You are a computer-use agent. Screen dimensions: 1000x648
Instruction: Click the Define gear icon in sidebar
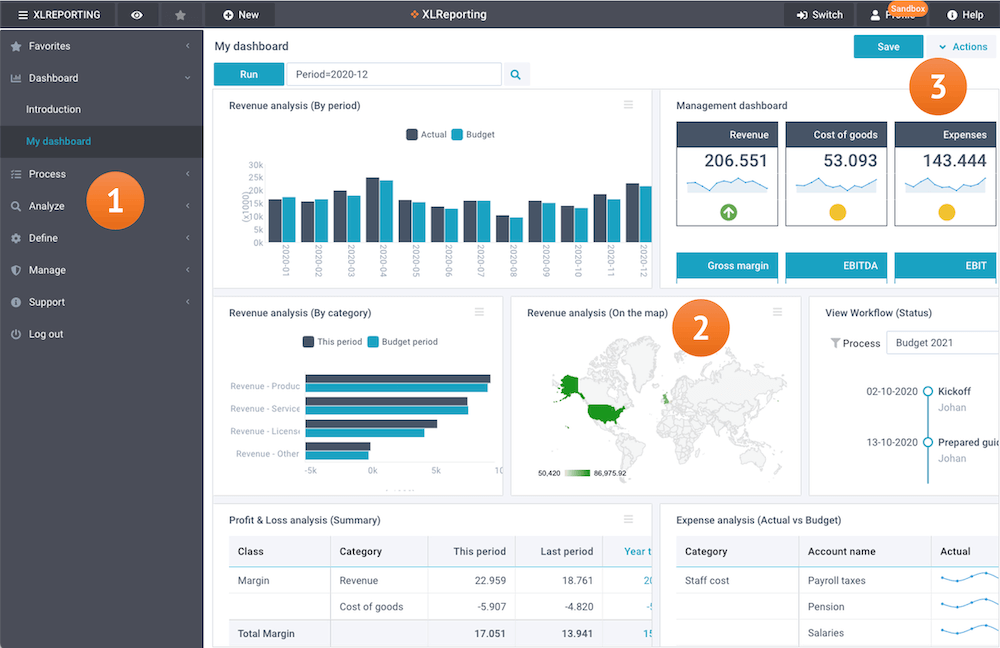pos(16,238)
